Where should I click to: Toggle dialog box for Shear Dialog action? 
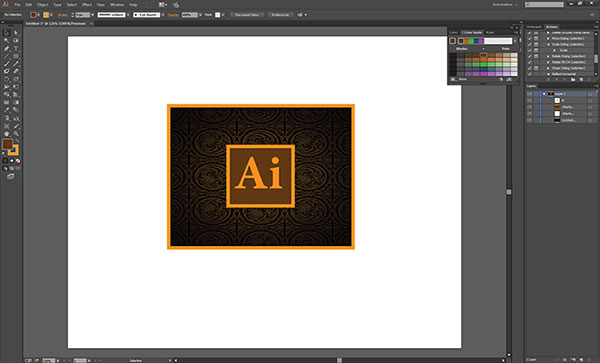[536, 68]
